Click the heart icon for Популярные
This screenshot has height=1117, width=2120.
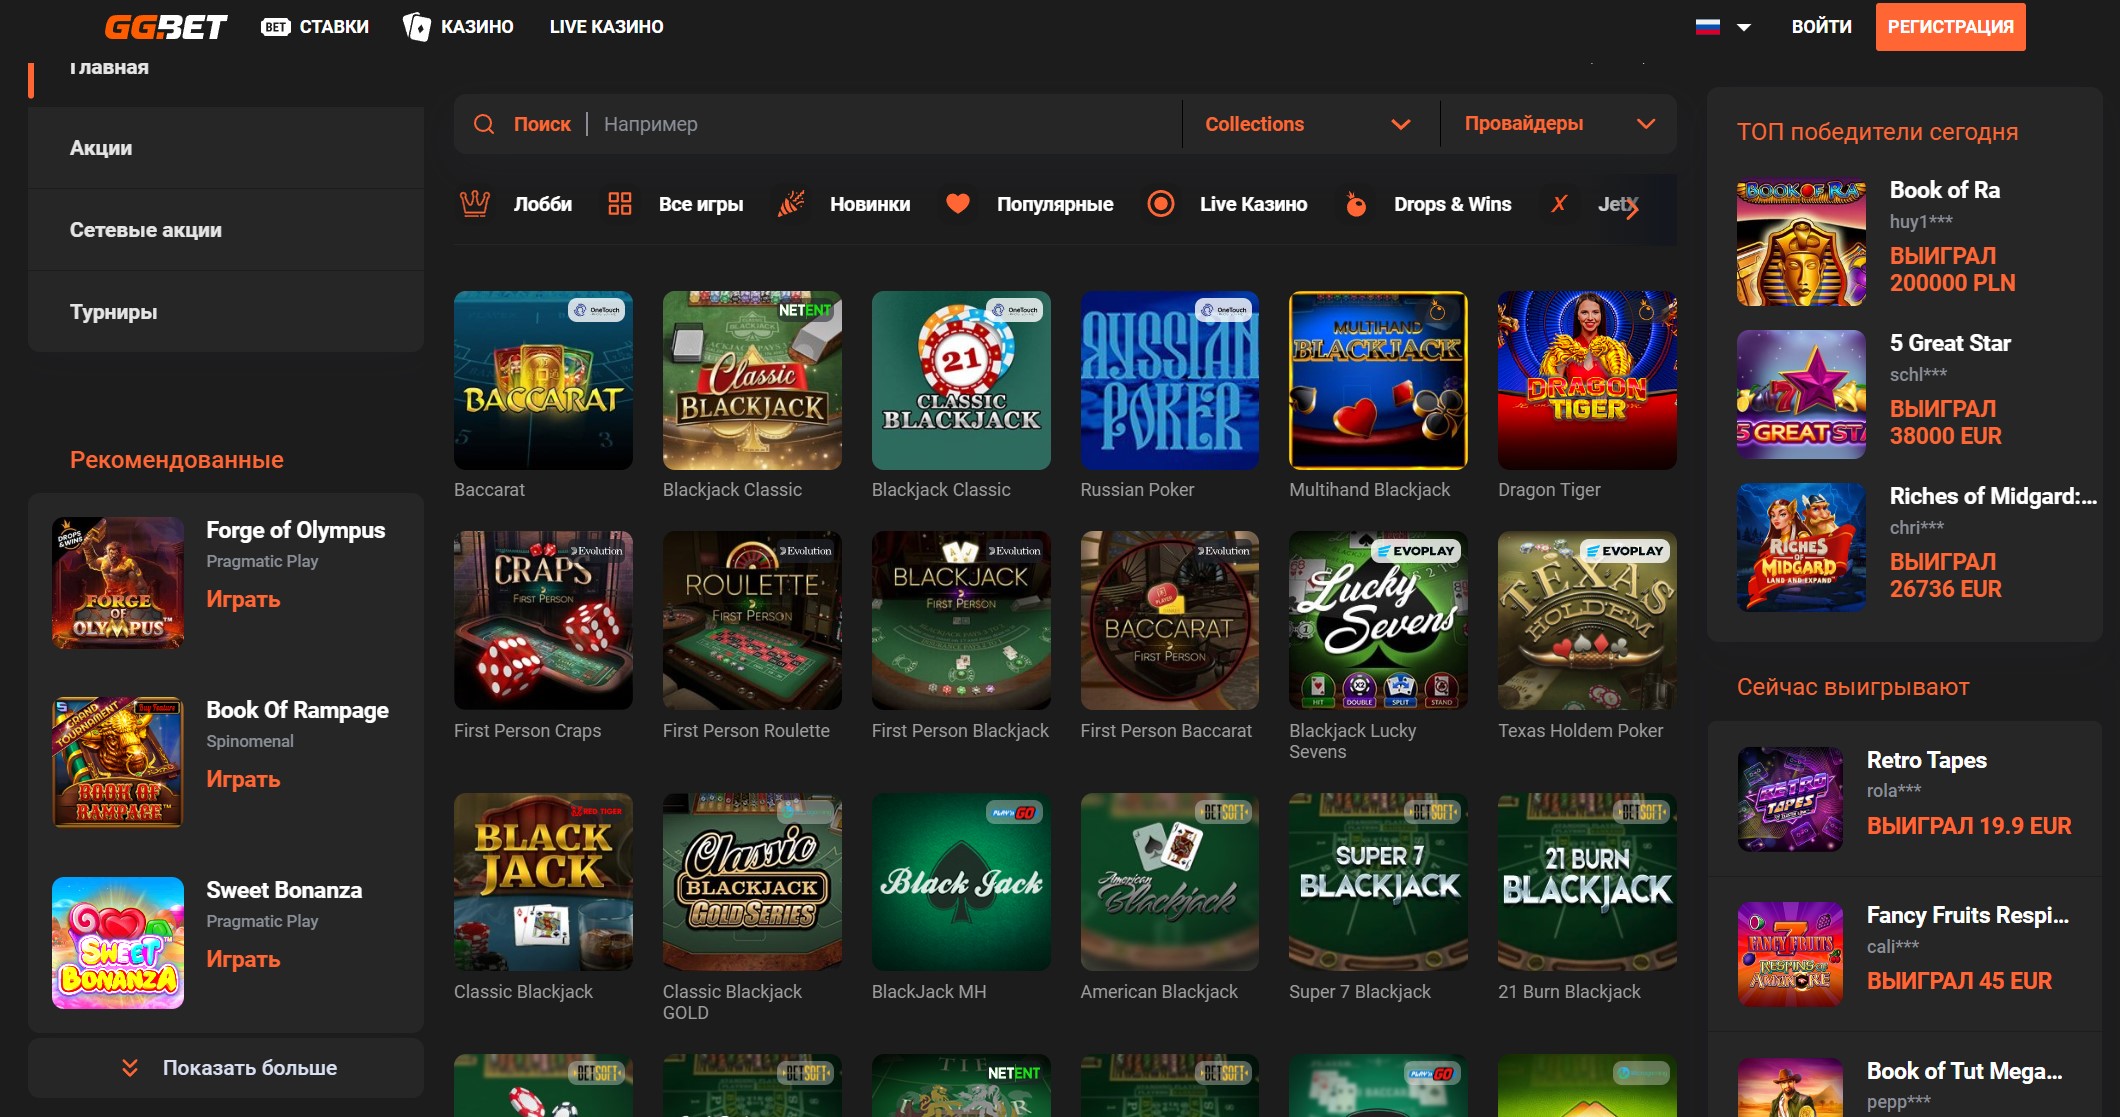tap(958, 204)
